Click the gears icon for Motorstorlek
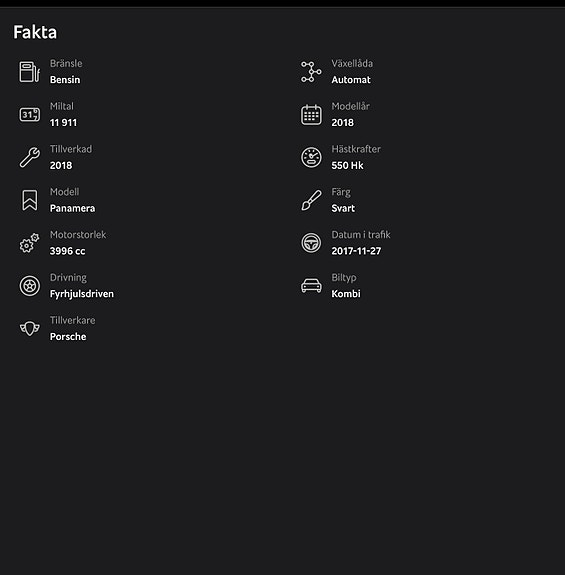 [x=30, y=243]
